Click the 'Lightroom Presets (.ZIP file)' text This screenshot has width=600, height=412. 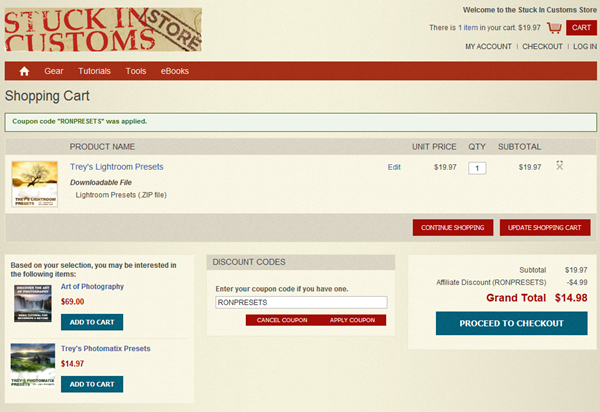pyautogui.click(x=121, y=195)
